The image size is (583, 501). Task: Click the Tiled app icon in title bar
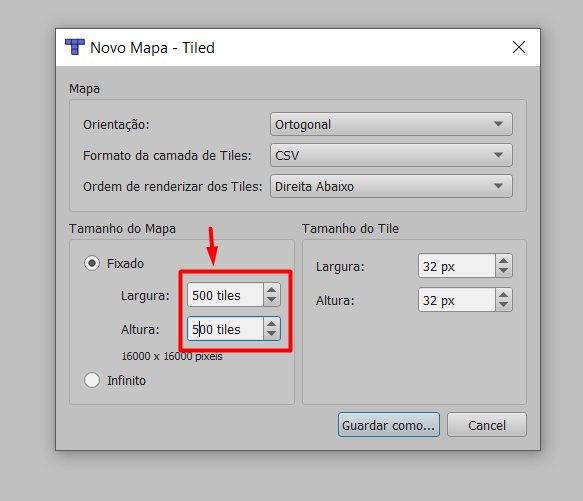pos(75,47)
